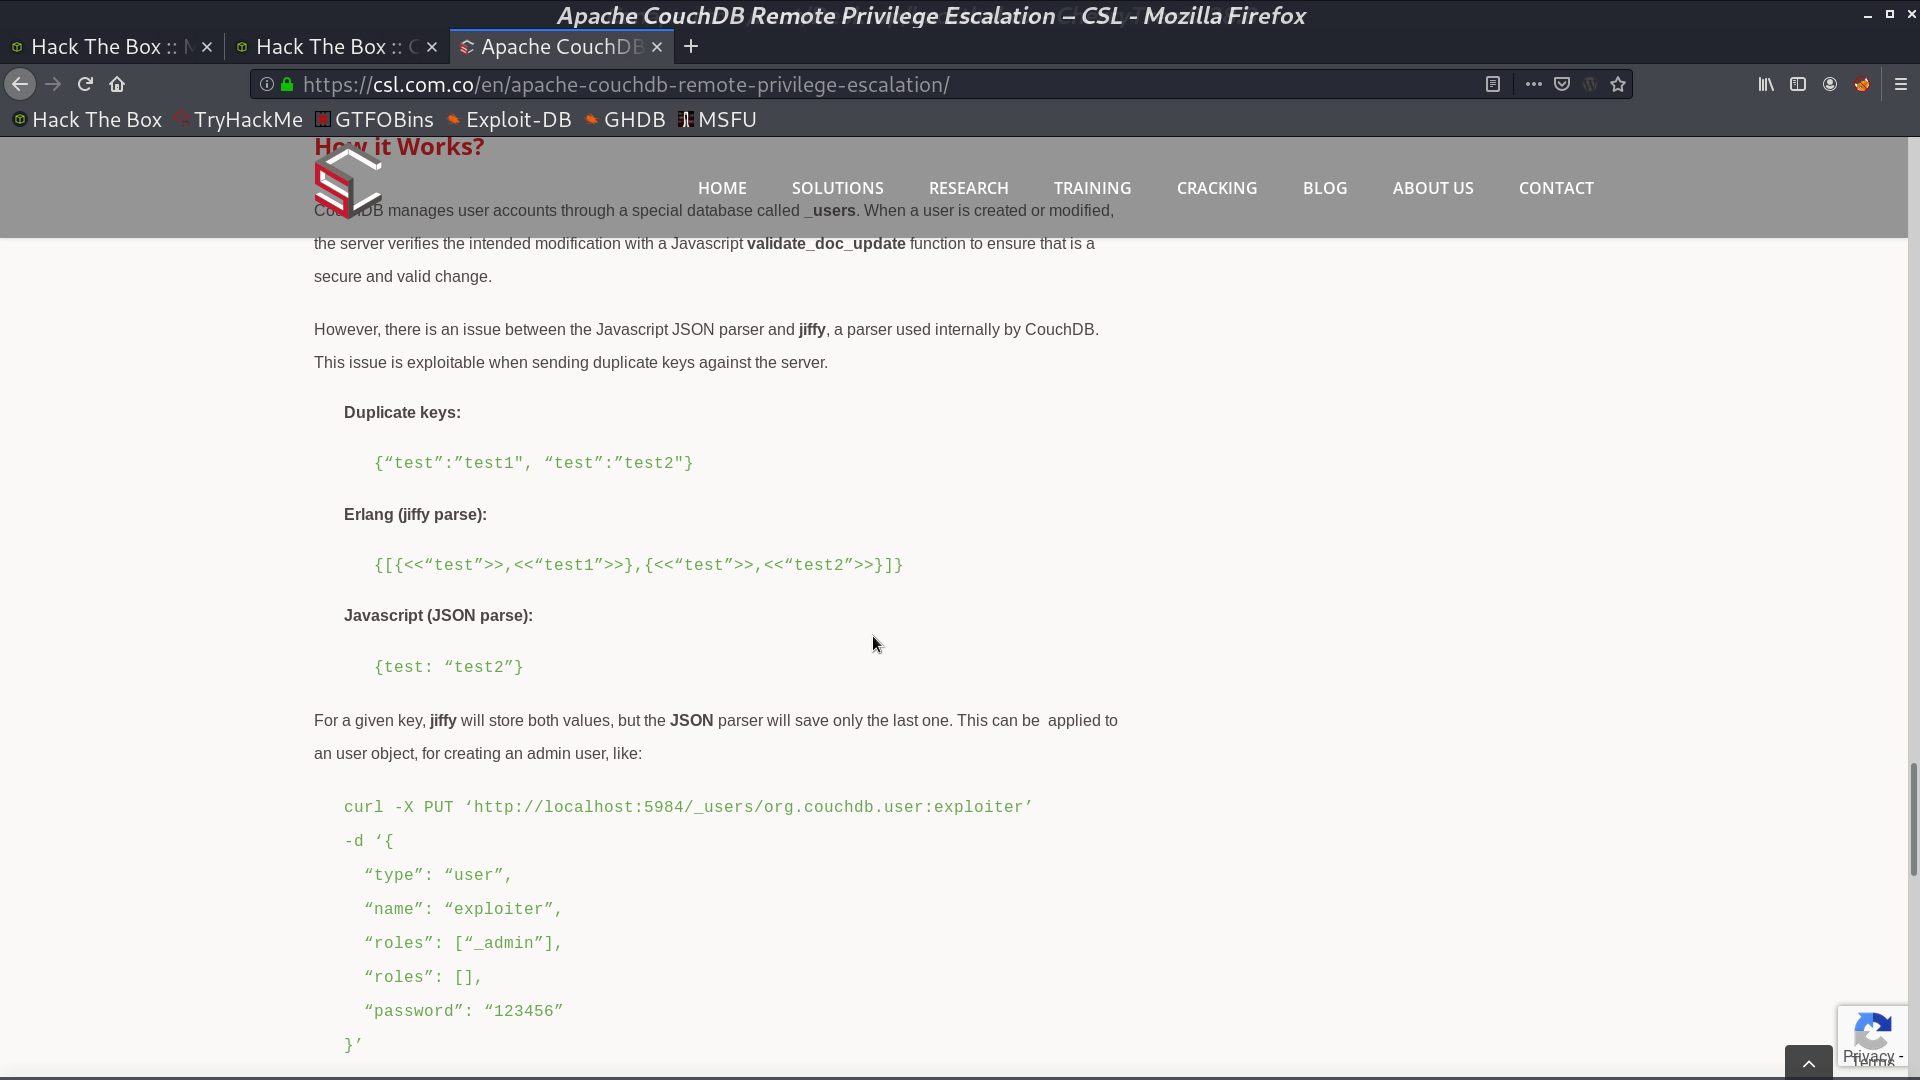The width and height of the screenshot is (1920, 1080).
Task: Click the '“roles”: [],' code line
Action: [x=424, y=977]
